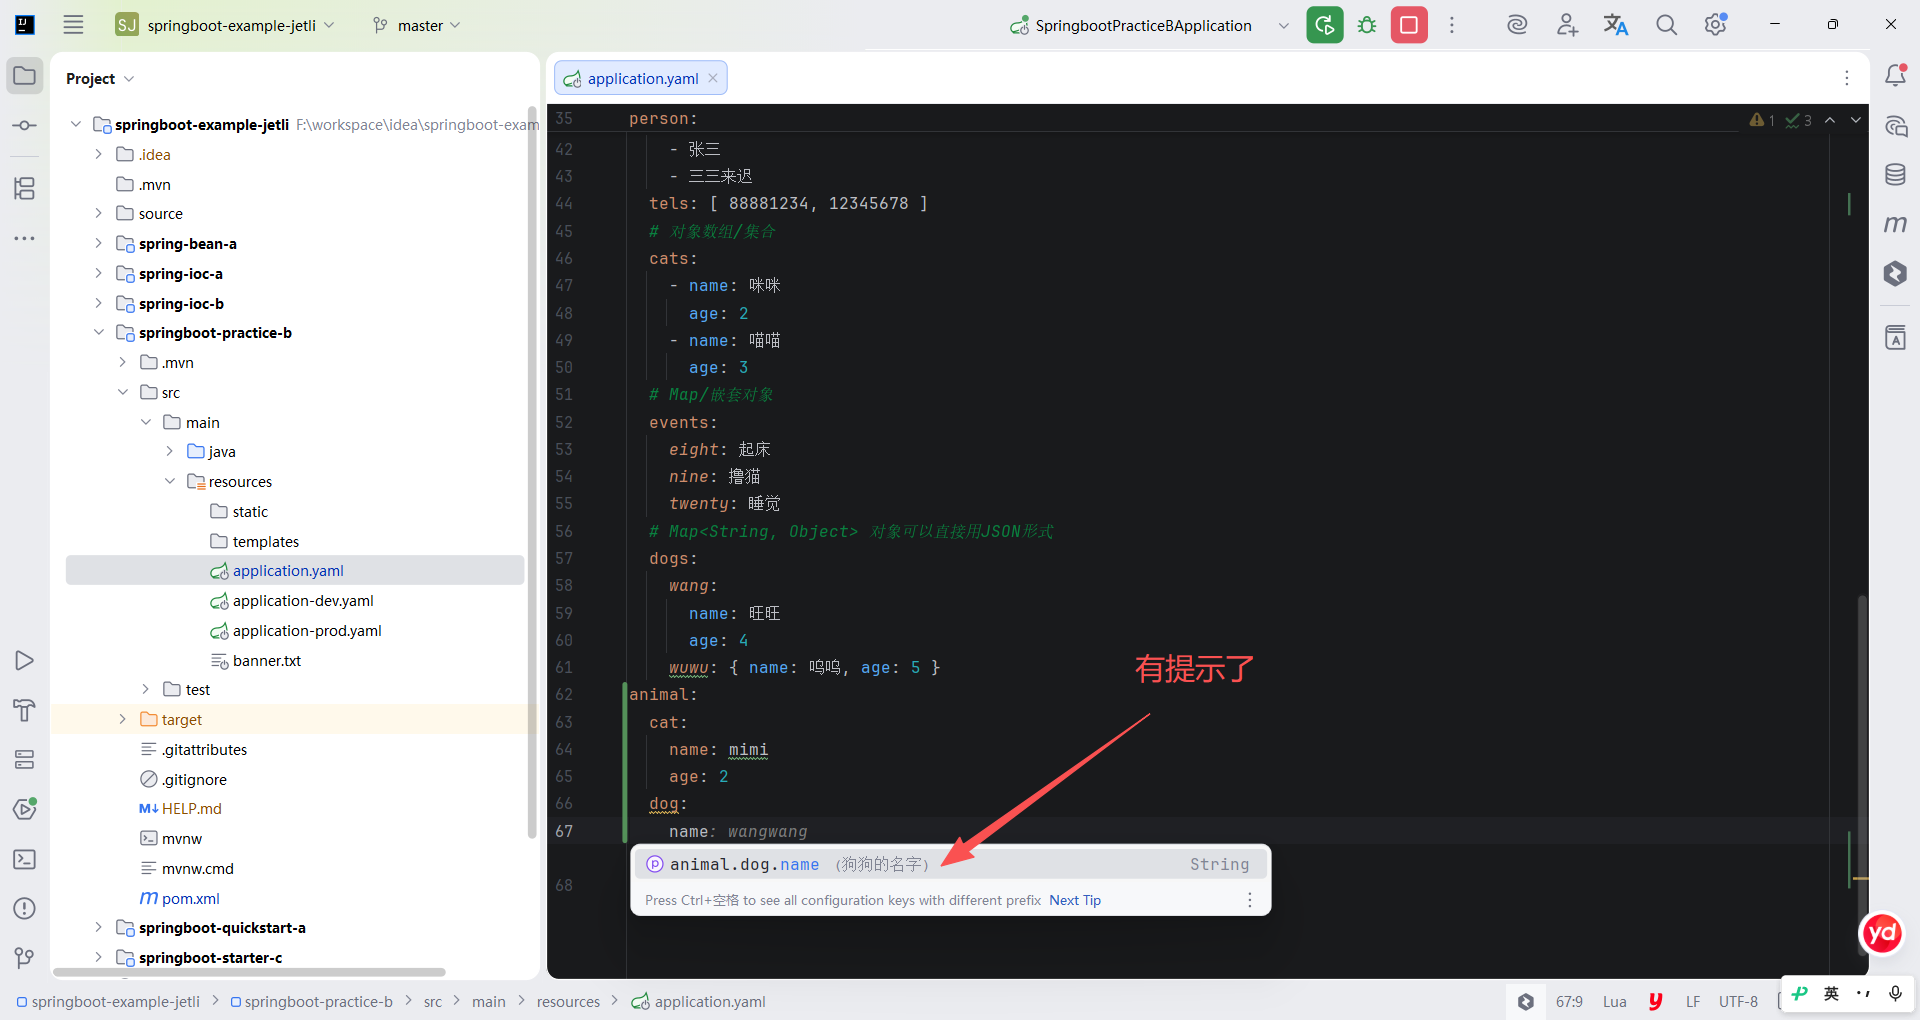Open IDE settings gear

pos(1716,25)
